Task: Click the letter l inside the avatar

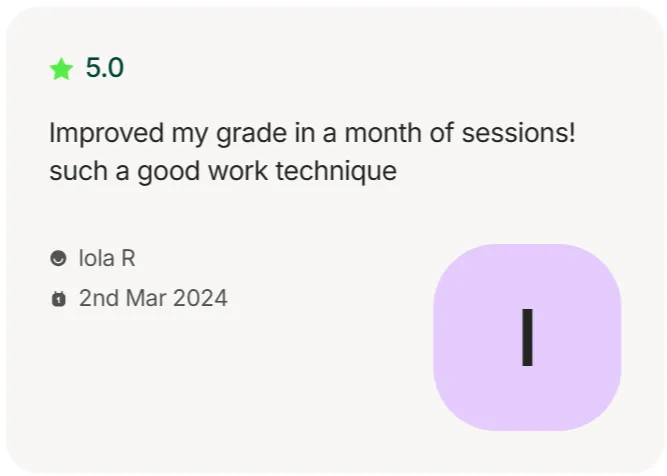Action: tap(527, 337)
